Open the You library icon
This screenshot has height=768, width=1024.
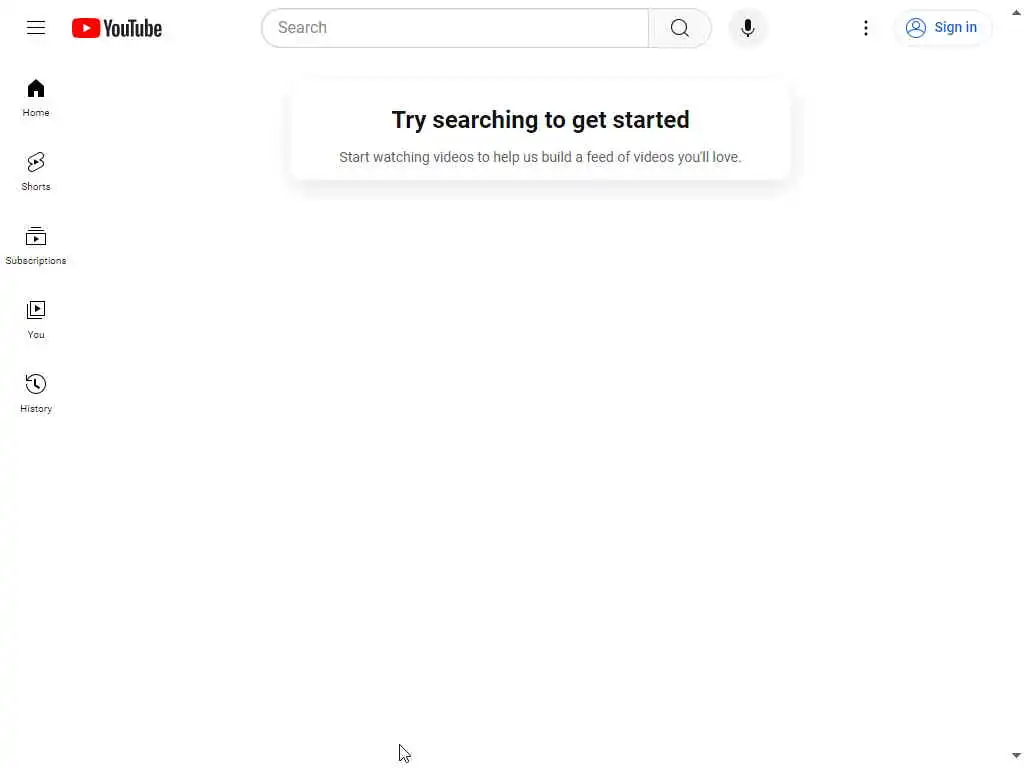[x=36, y=310]
